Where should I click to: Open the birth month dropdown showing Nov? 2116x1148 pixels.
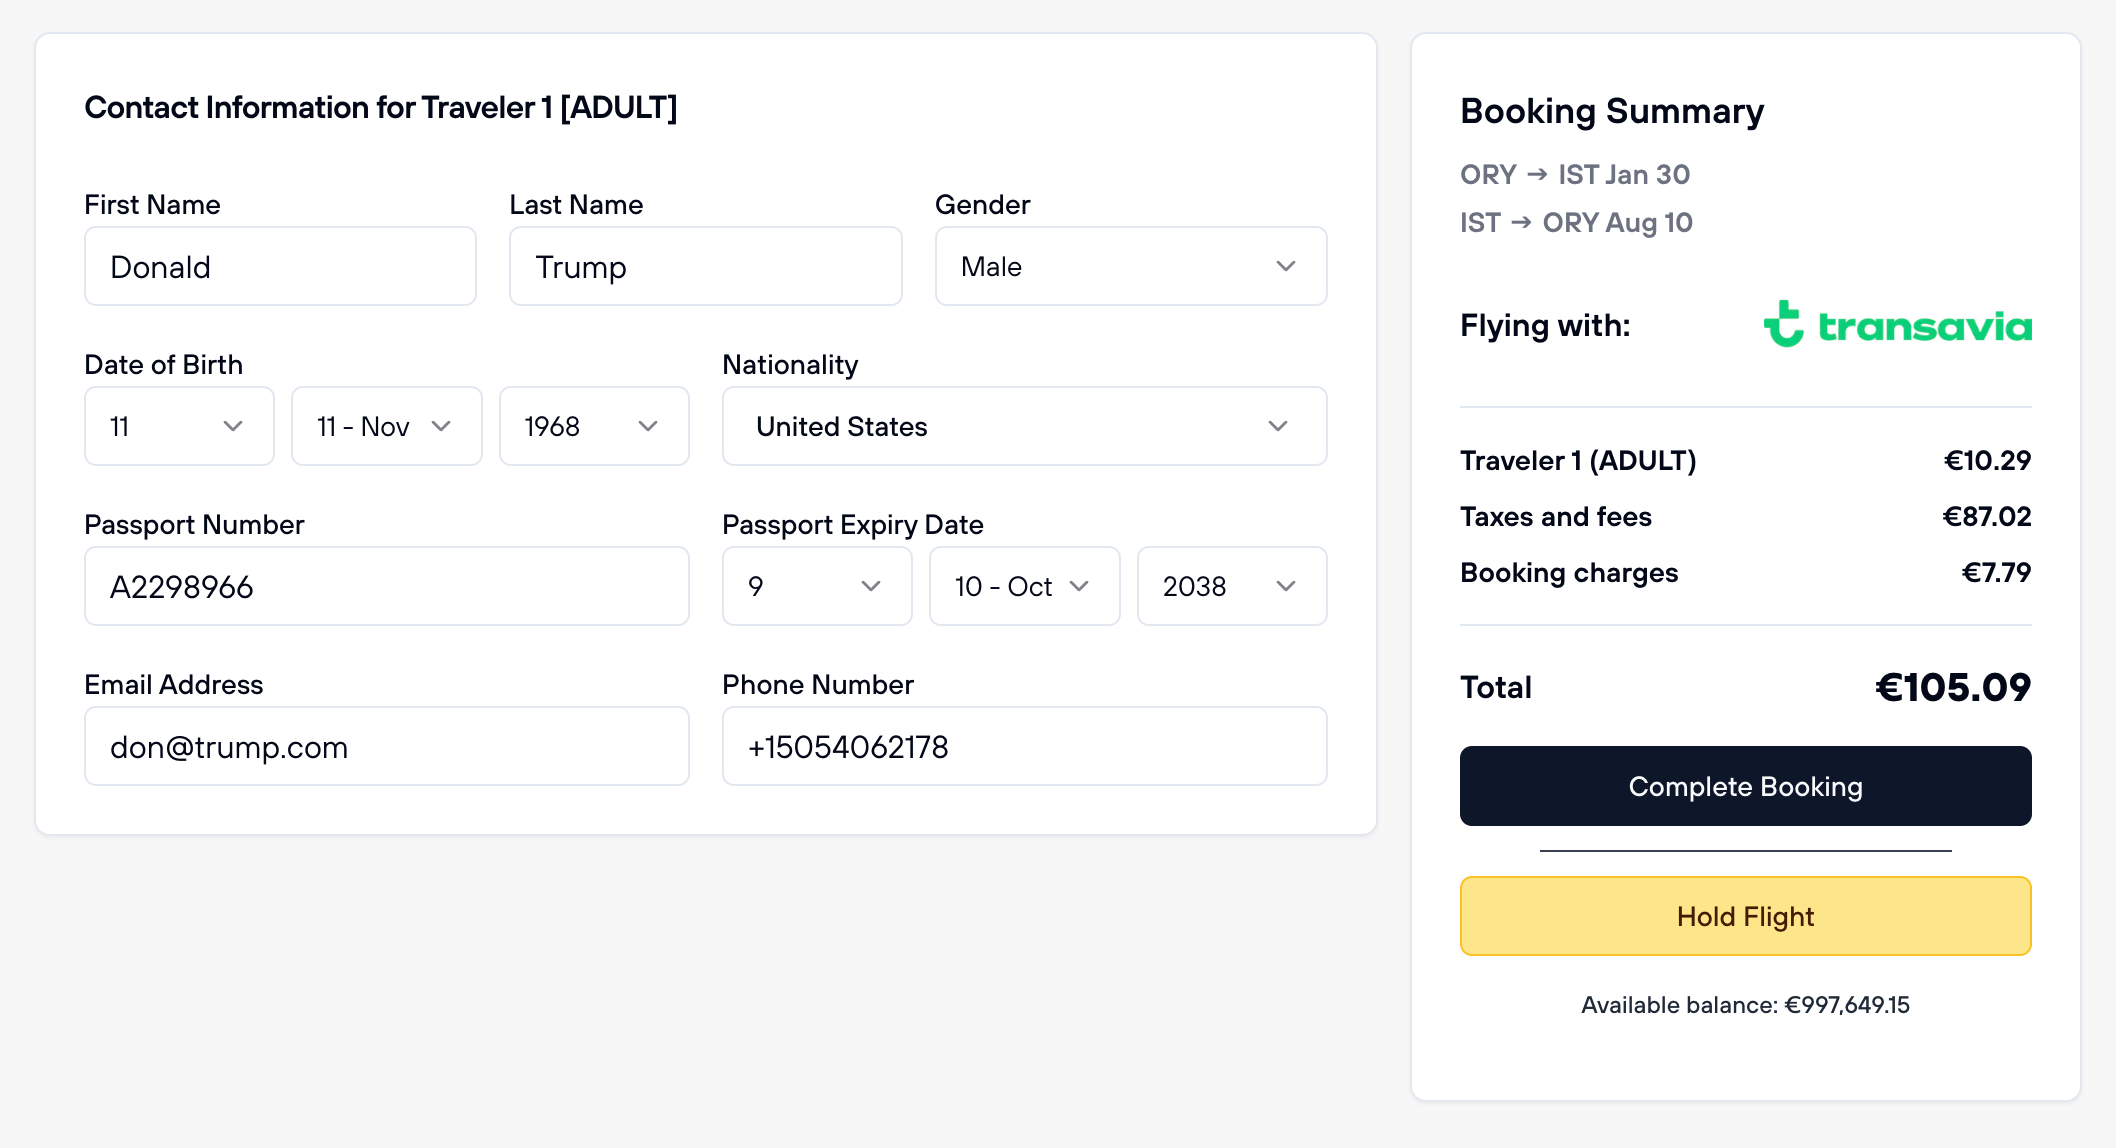(386, 426)
